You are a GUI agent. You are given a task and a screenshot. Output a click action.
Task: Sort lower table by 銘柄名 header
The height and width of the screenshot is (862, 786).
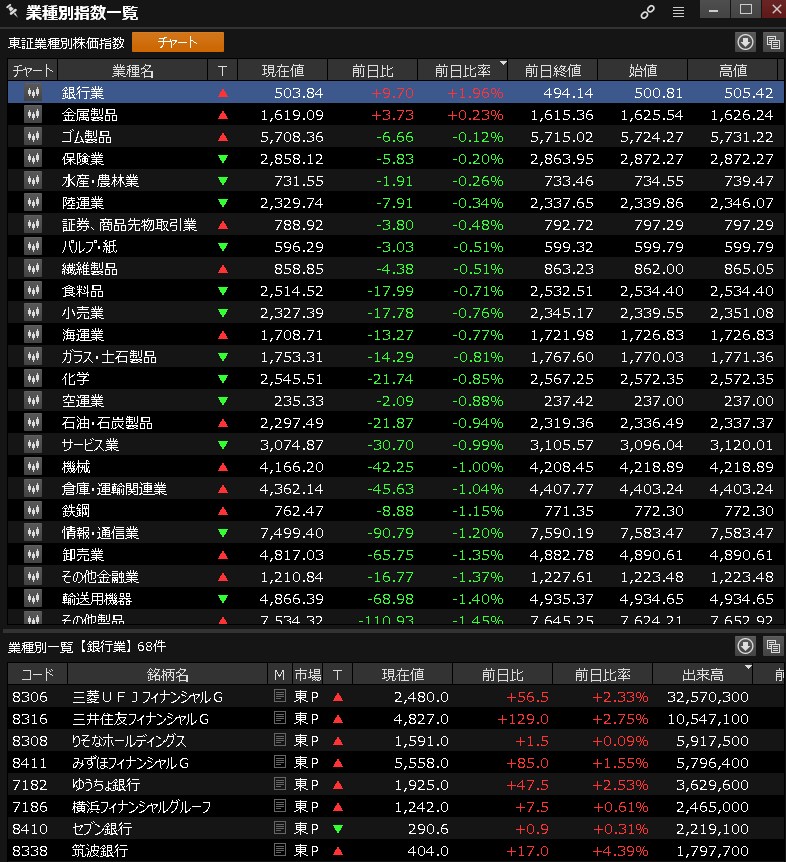(168, 675)
